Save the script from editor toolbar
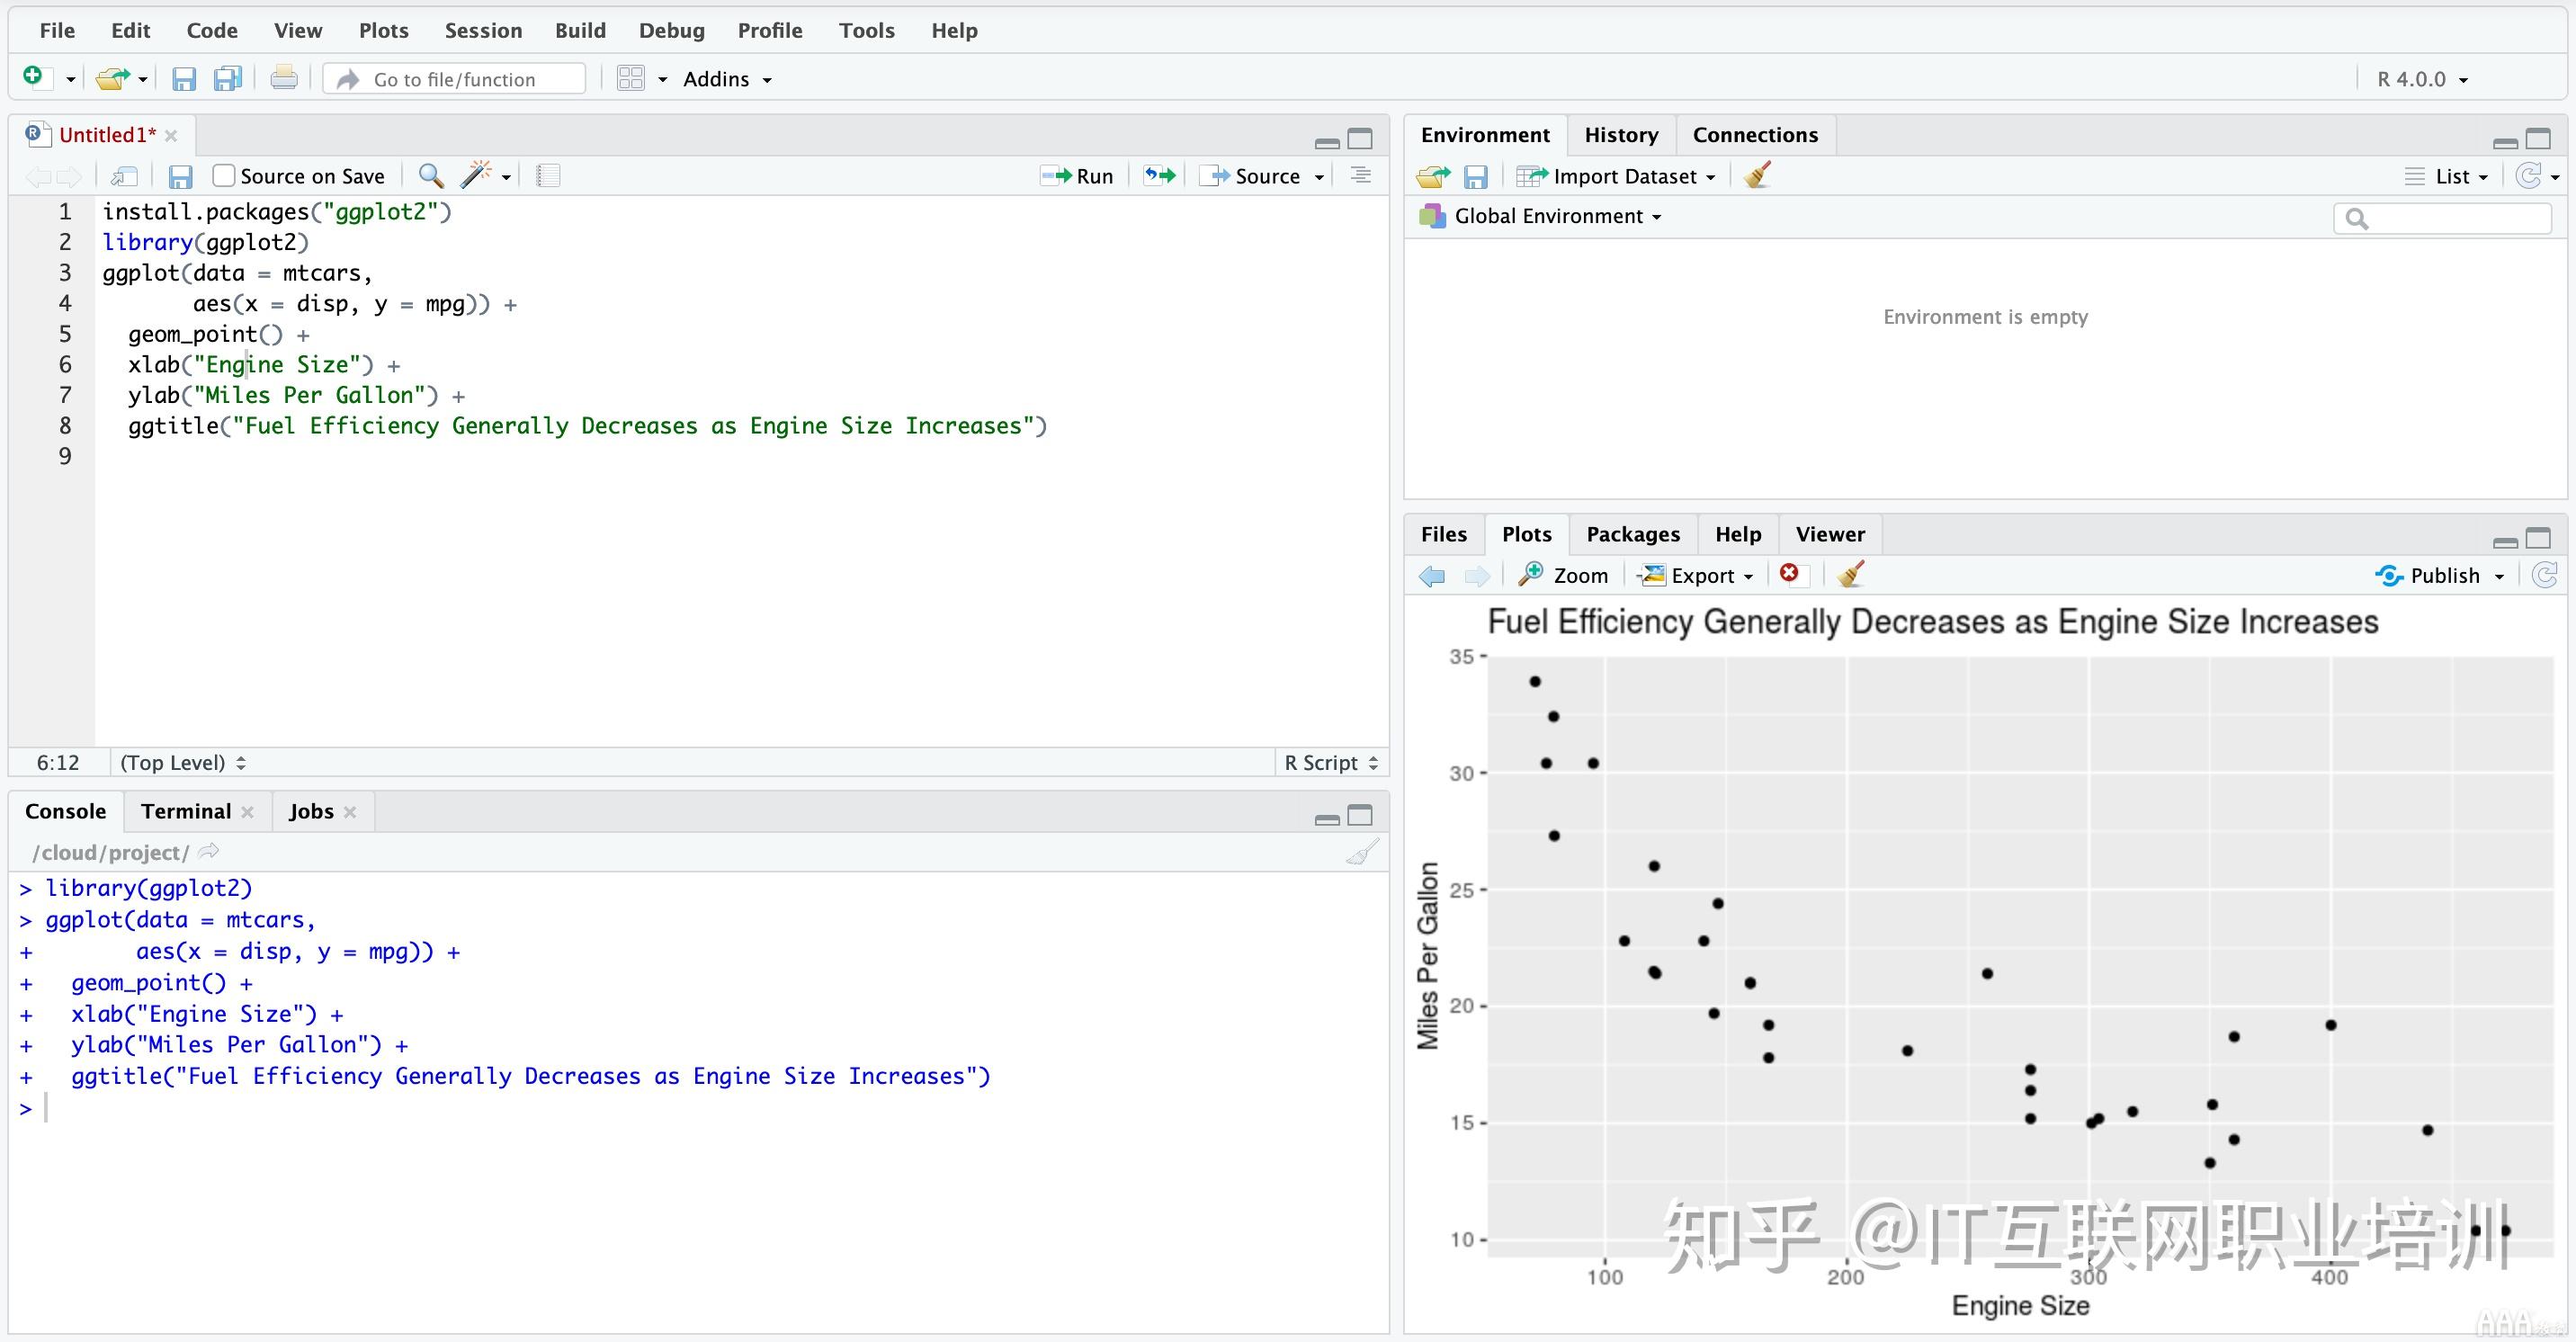The height and width of the screenshot is (1342, 2576). coord(180,177)
